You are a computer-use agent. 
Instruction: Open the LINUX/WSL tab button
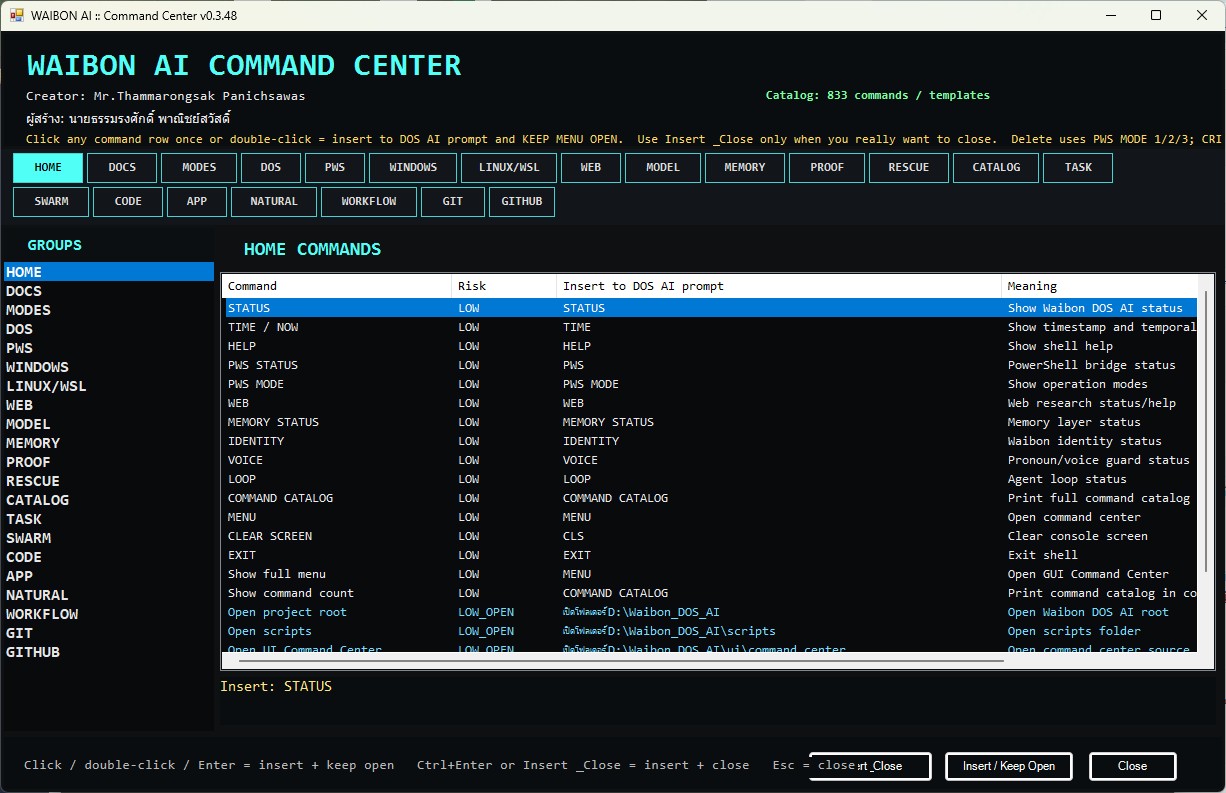coord(509,168)
